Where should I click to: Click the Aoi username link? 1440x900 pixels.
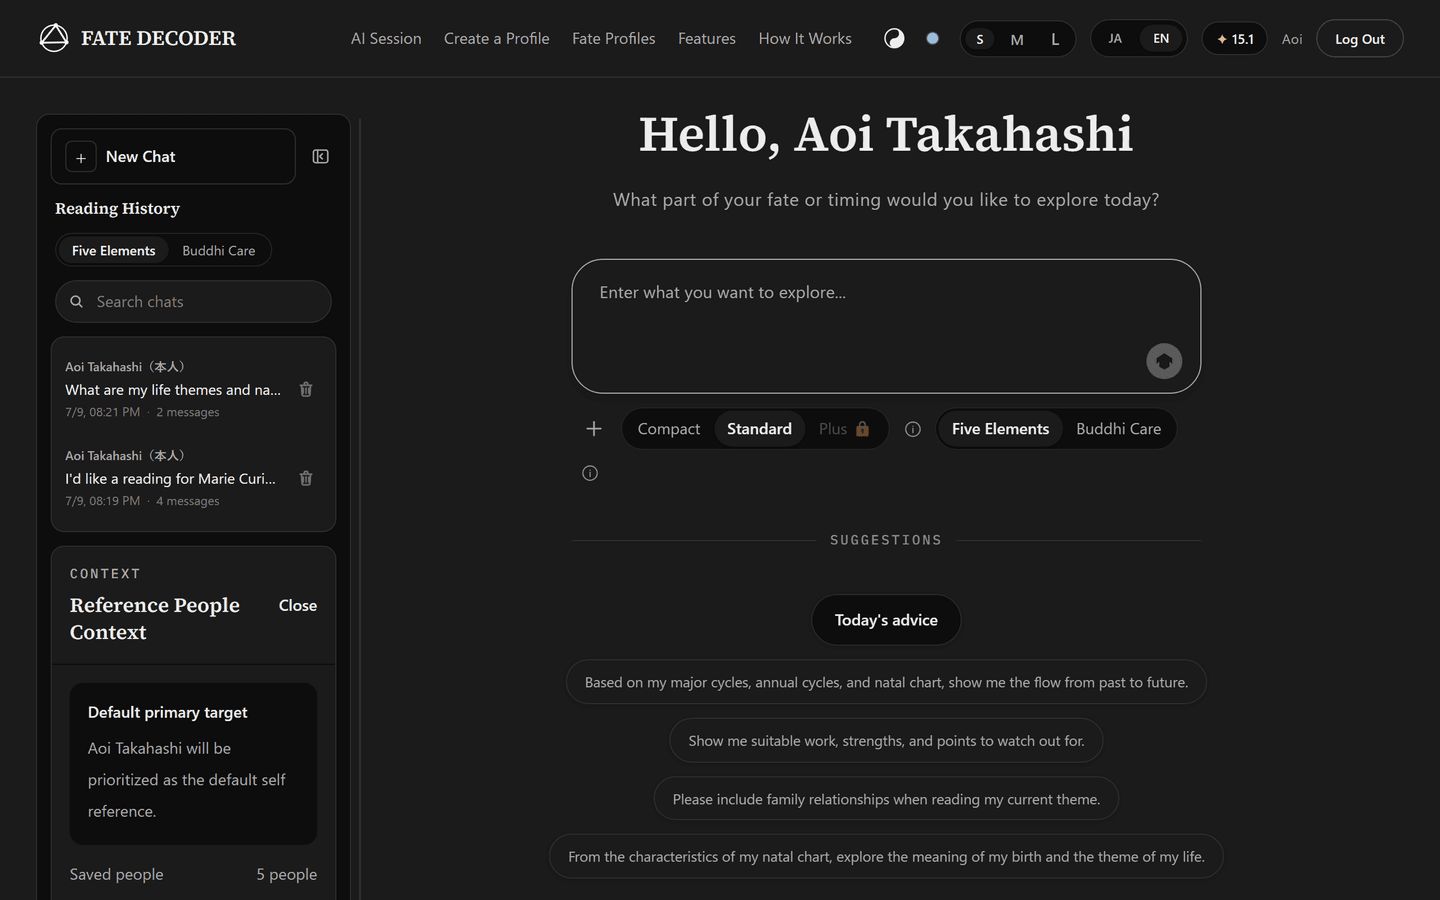click(x=1292, y=39)
